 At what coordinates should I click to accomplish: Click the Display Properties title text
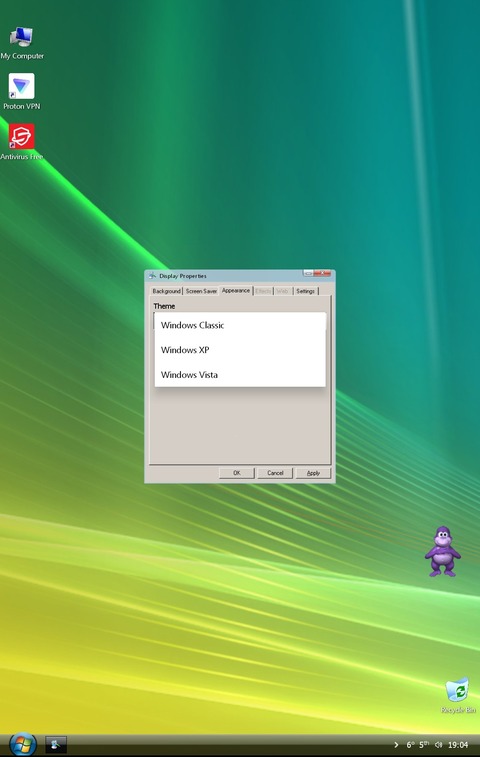pyautogui.click(x=183, y=276)
